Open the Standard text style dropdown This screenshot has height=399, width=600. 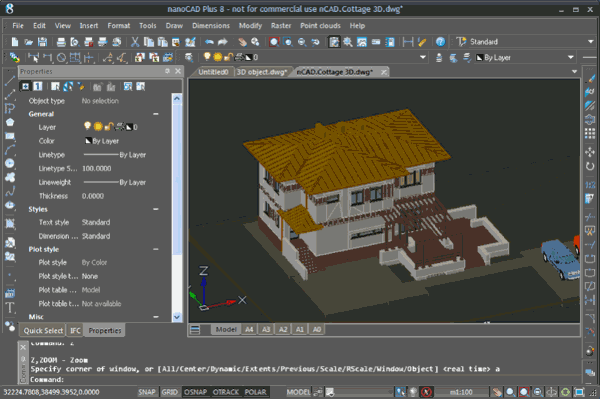coord(591,42)
